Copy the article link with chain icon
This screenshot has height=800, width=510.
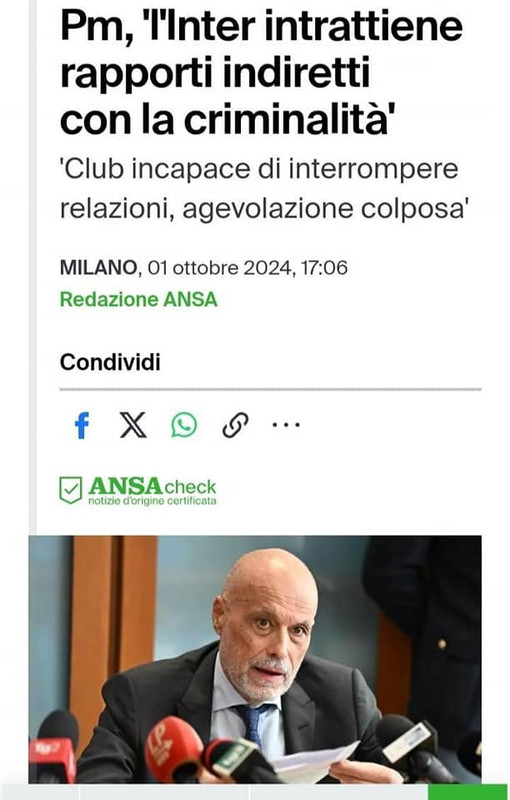(x=235, y=425)
